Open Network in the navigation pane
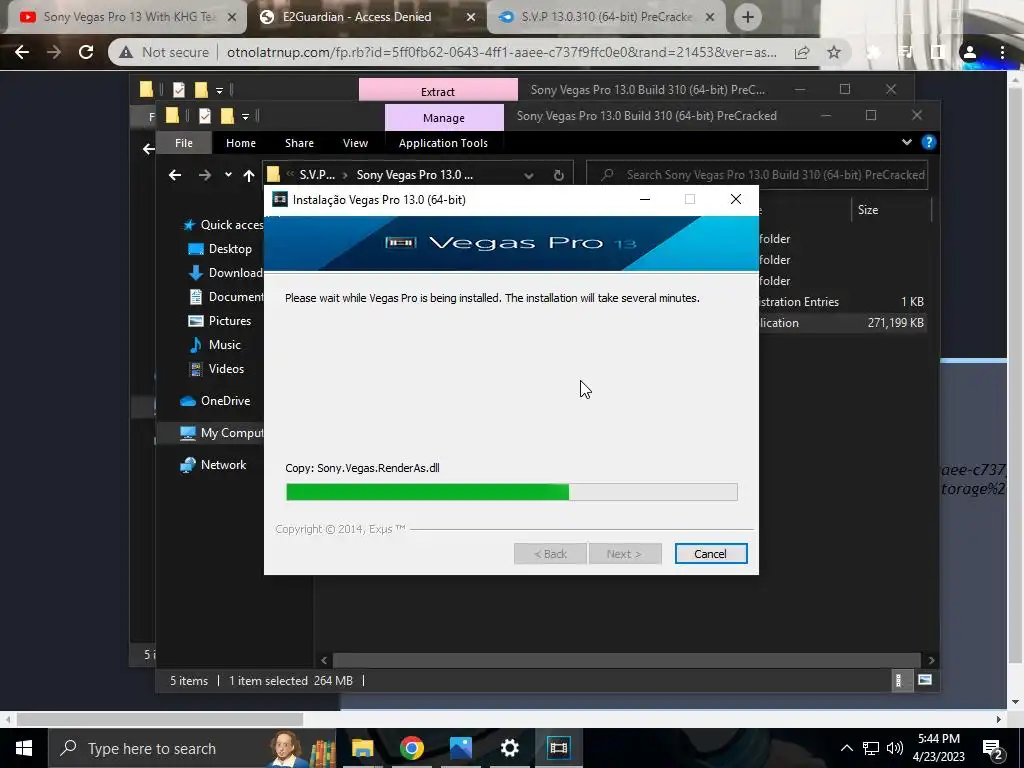1024x768 pixels. (214, 465)
